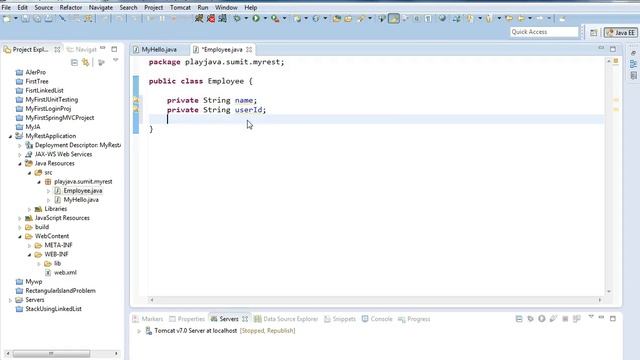Select MyHello.java in Project Explorer
This screenshot has height=360, width=640.
pos(76,200)
